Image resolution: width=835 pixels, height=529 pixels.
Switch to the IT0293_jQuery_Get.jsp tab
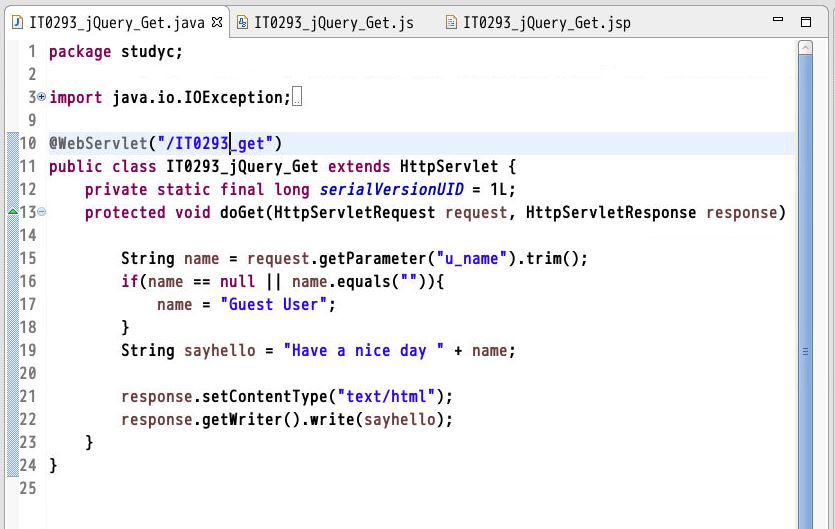tap(538, 22)
